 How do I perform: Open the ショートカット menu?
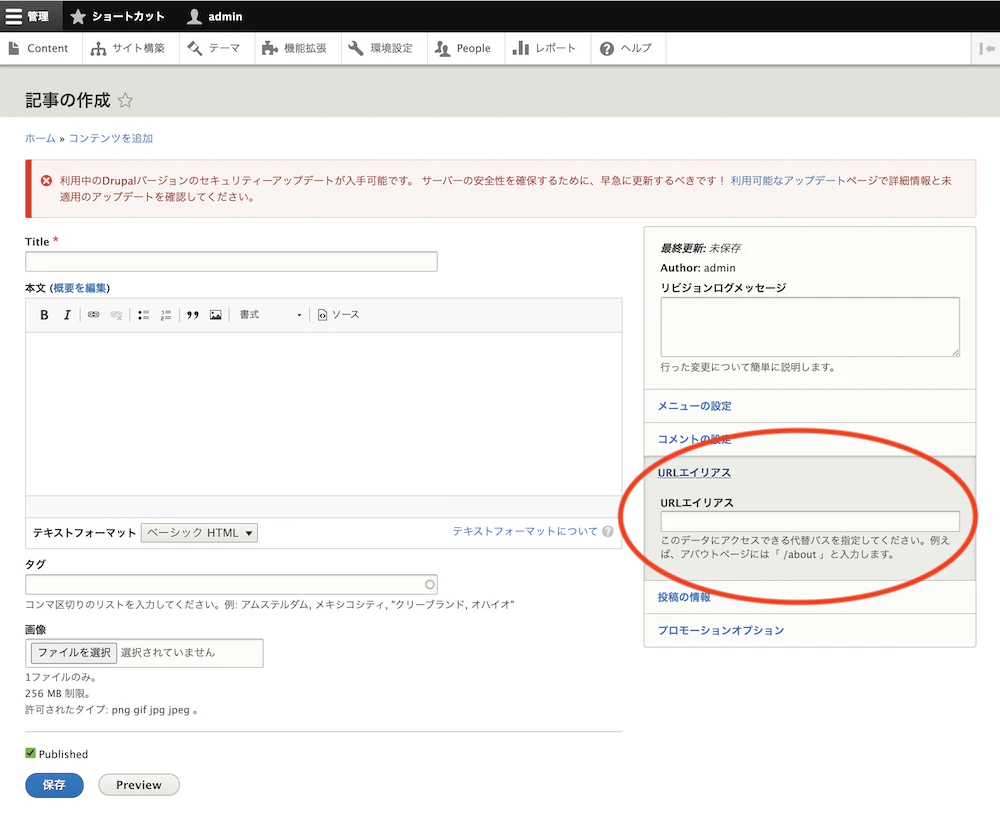click(117, 16)
